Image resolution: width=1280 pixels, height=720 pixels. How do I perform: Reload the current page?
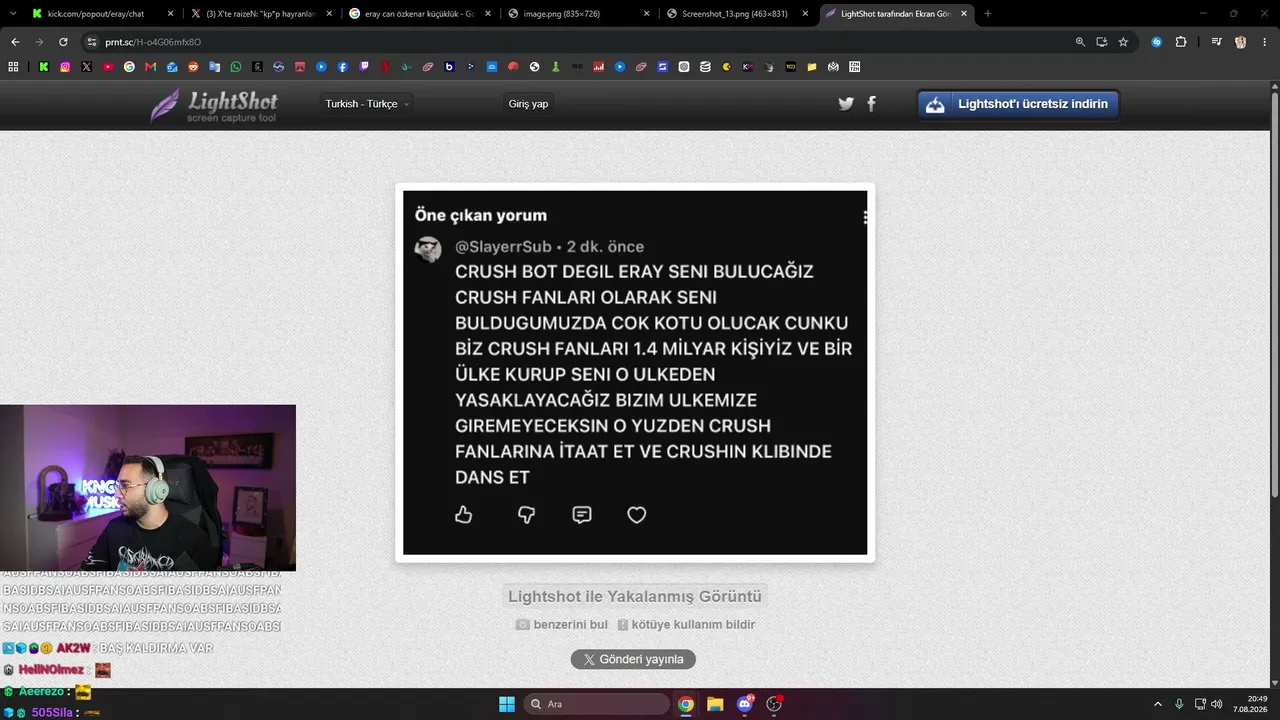click(63, 42)
